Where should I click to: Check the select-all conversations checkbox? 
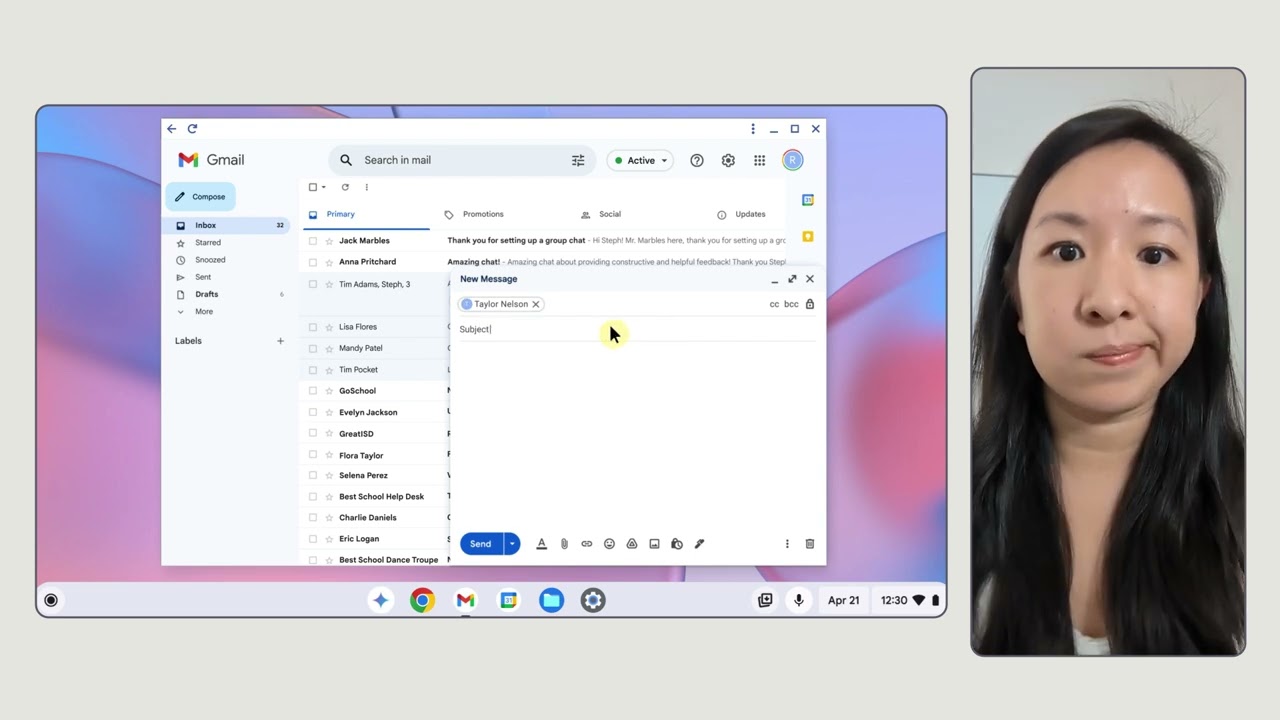coord(311,187)
